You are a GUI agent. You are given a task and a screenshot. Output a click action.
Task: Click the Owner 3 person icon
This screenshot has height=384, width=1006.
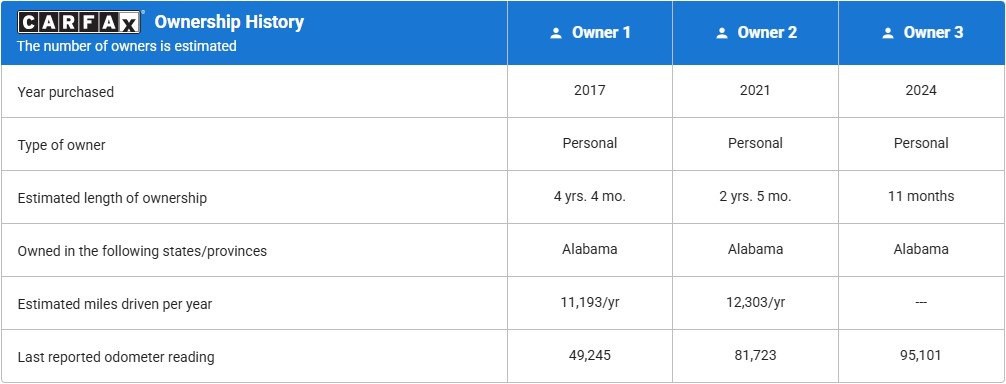click(888, 33)
